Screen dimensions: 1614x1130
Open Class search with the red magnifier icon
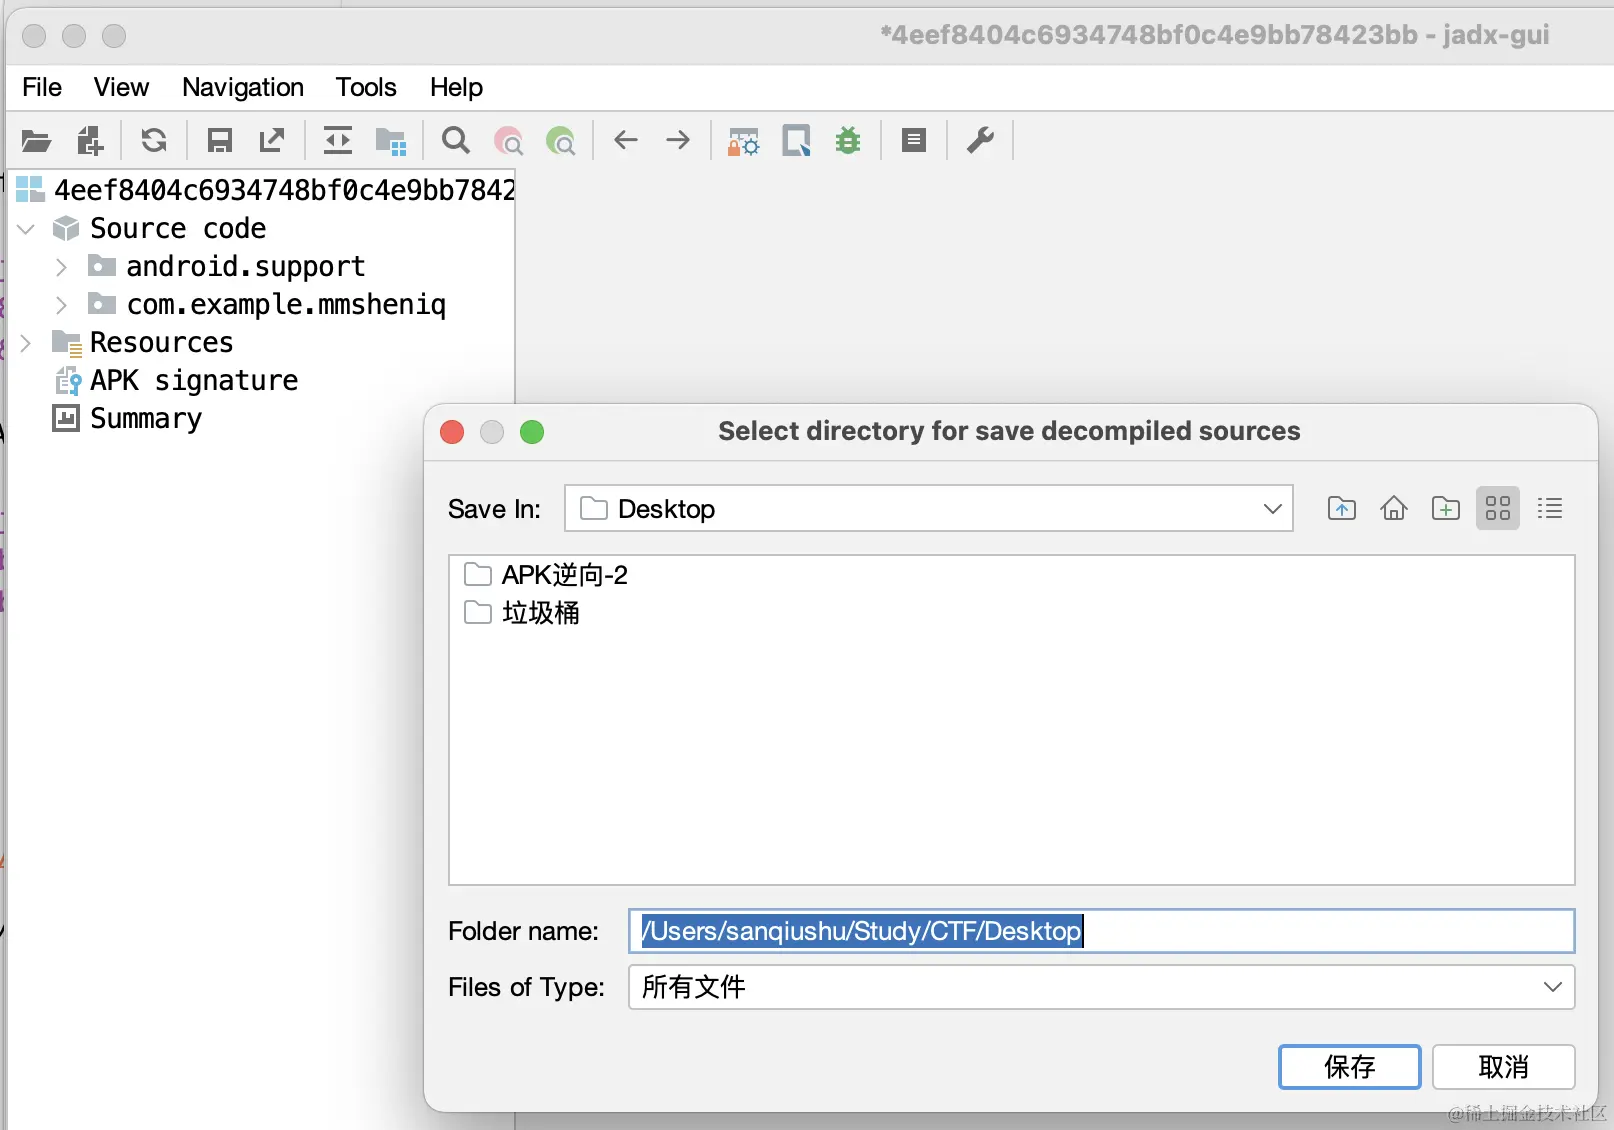509,141
